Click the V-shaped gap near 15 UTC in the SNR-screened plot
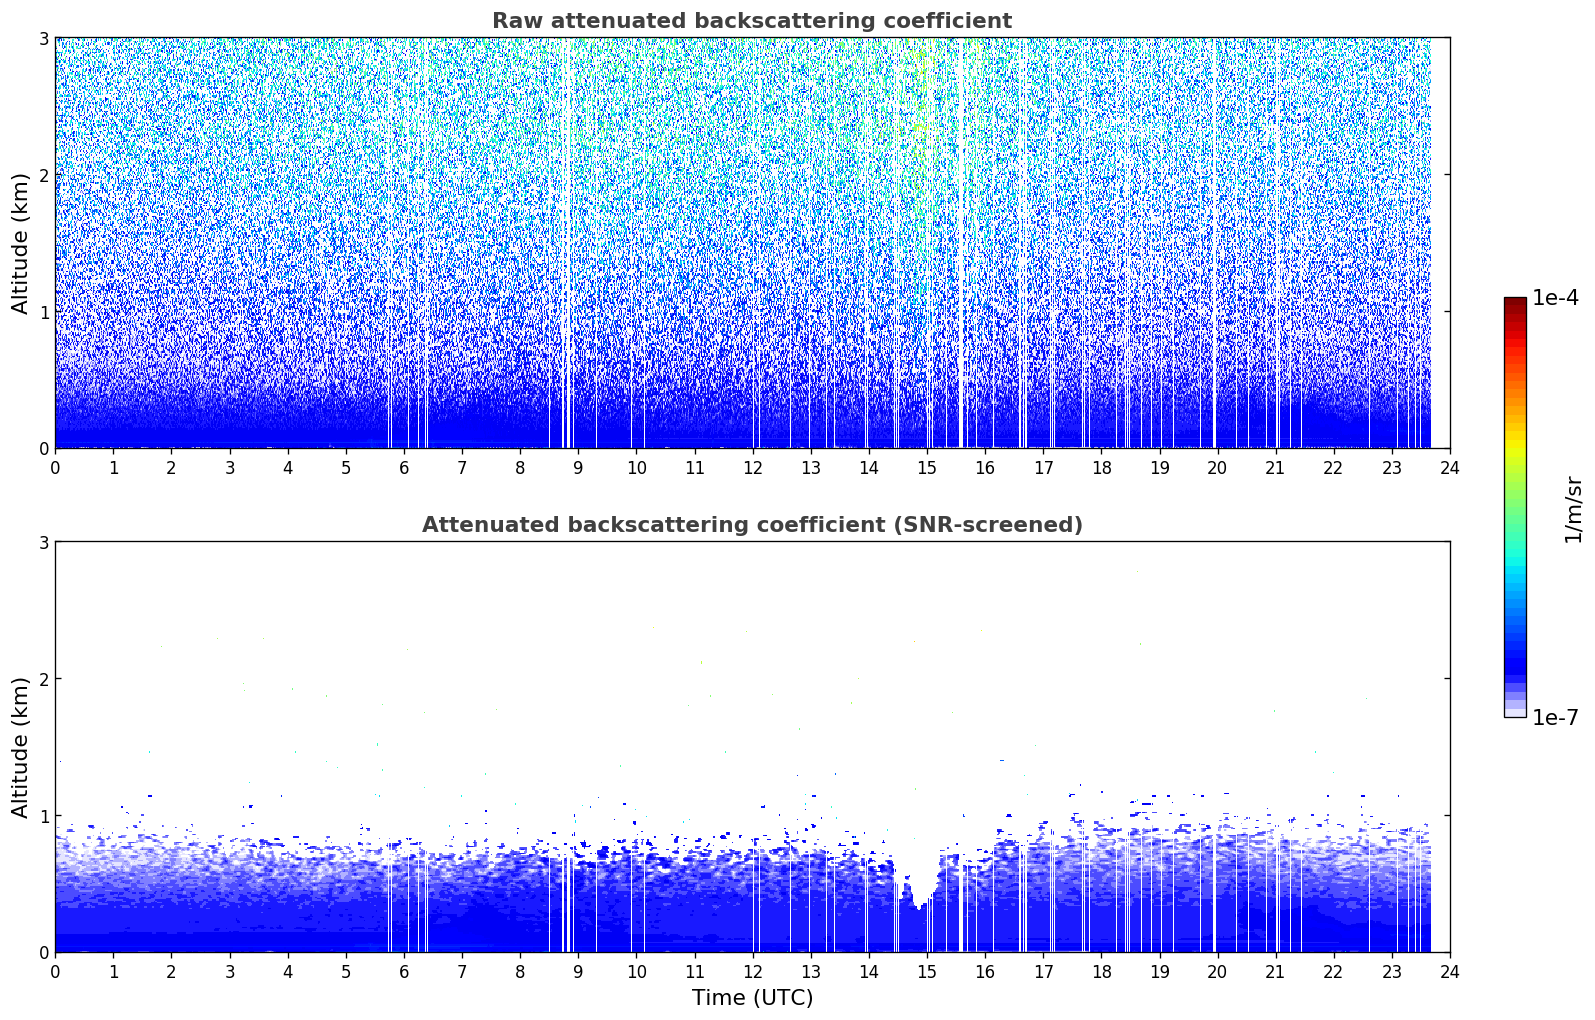 tap(919, 878)
